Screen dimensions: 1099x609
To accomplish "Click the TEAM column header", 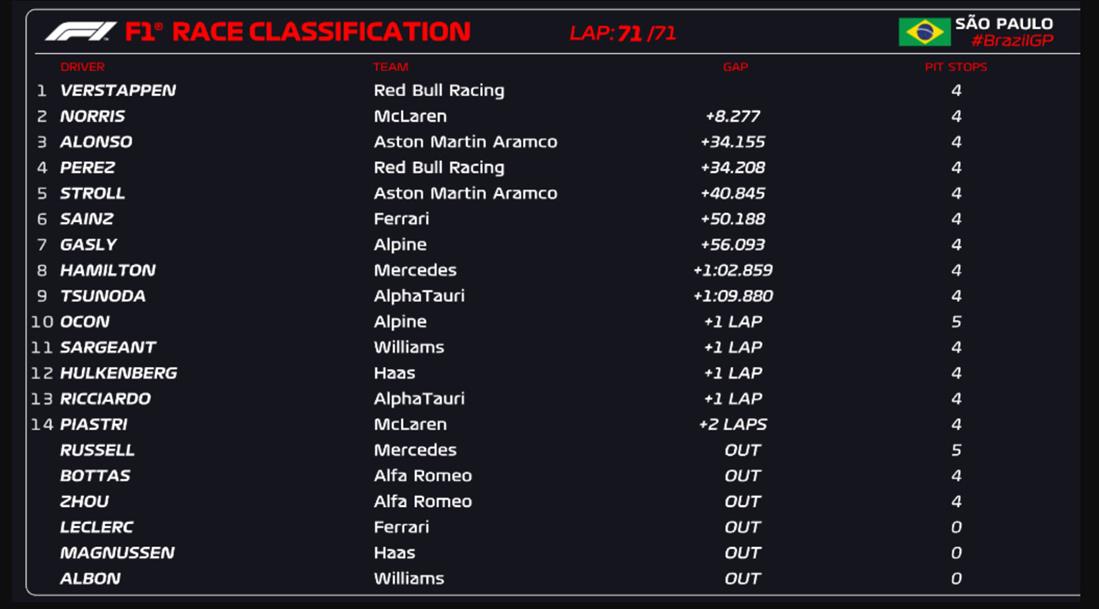I will click(390, 67).
